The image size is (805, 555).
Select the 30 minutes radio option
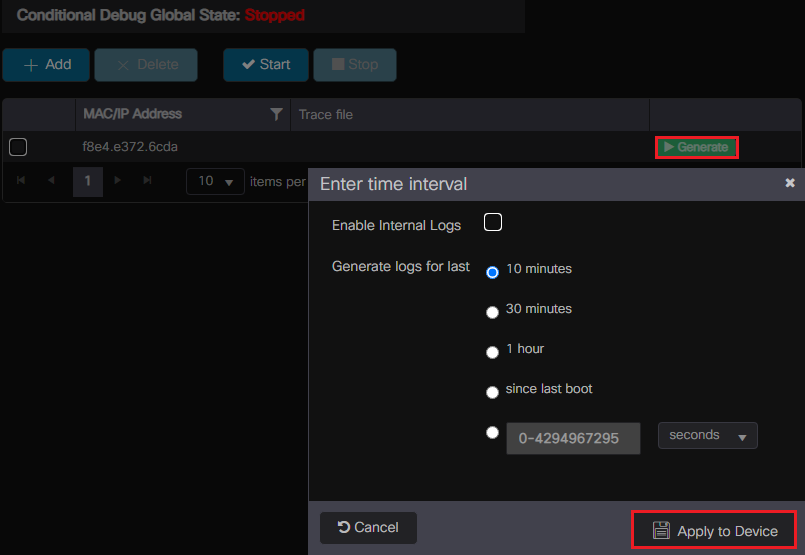pyautogui.click(x=492, y=312)
